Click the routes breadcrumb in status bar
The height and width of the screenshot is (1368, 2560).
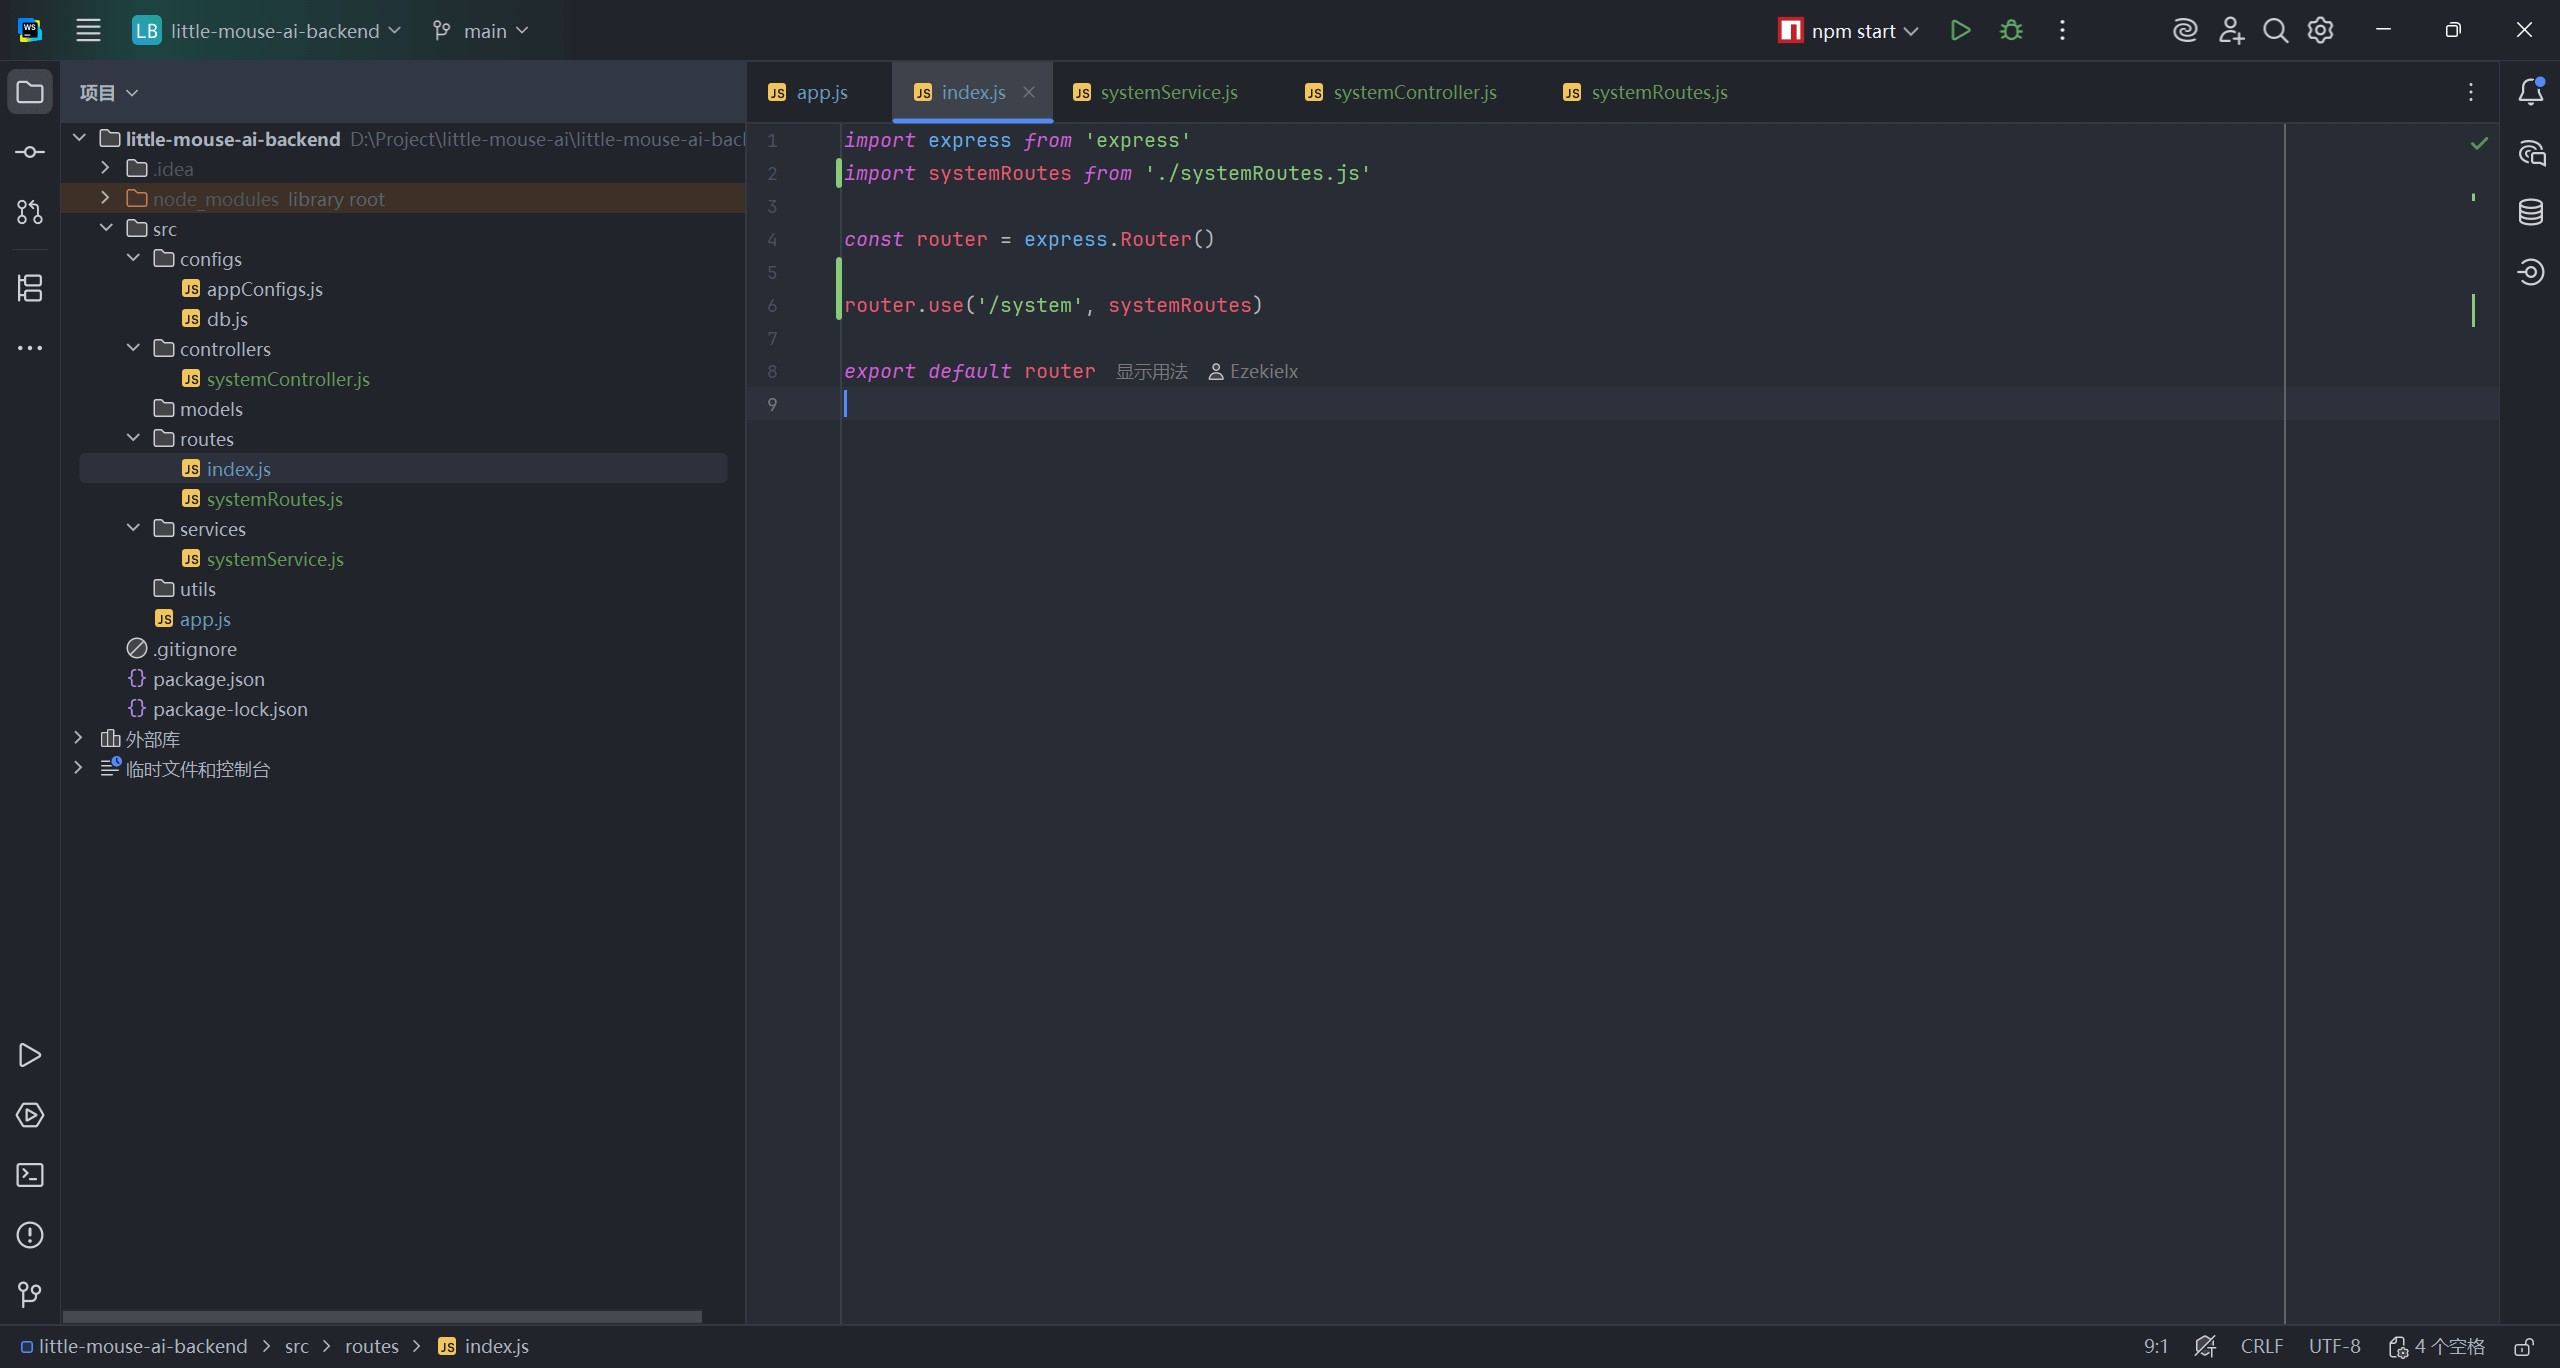click(x=371, y=1347)
